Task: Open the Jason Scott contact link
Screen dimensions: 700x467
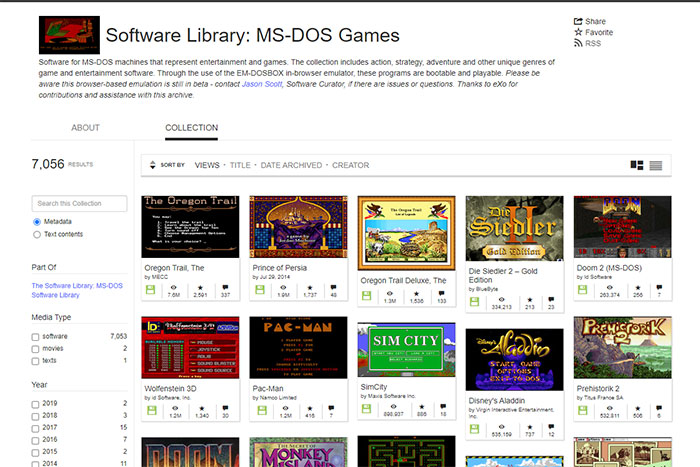Action: pyautogui.click(x=262, y=84)
